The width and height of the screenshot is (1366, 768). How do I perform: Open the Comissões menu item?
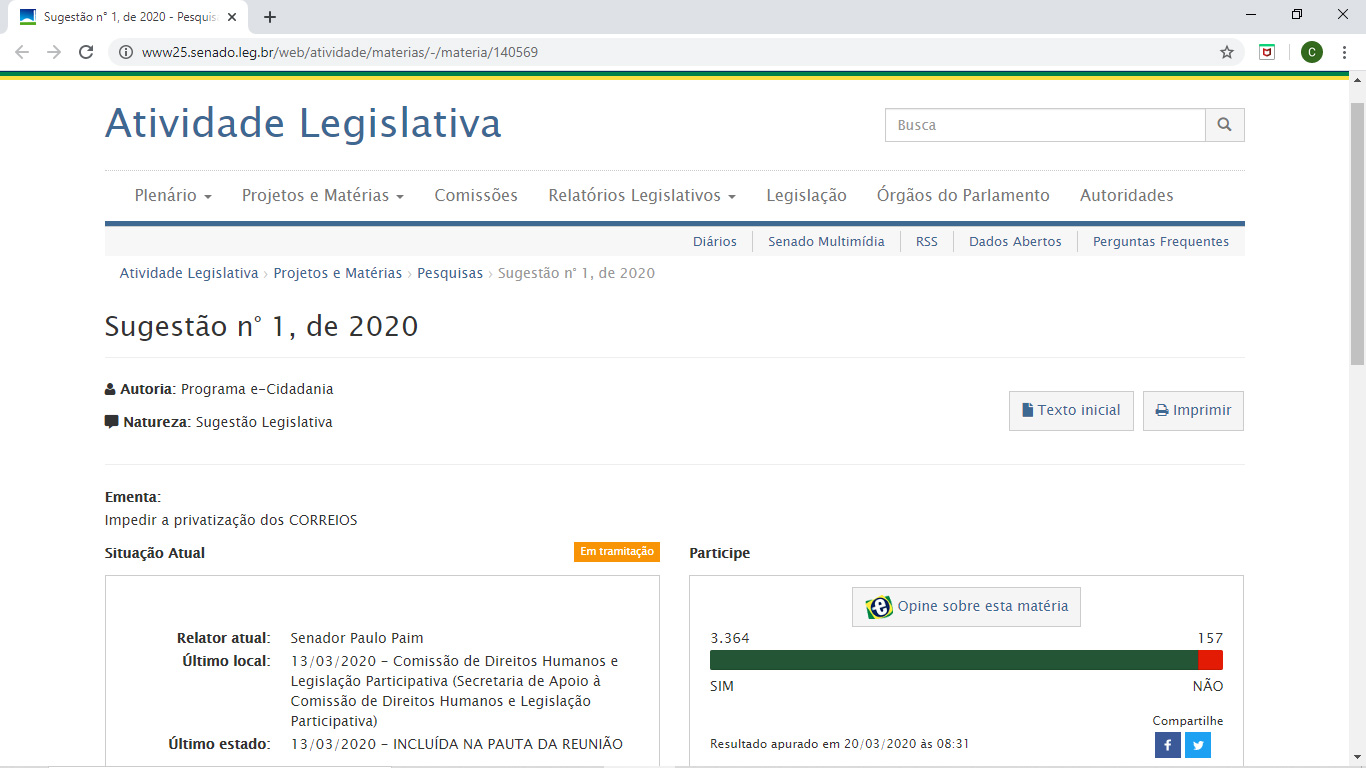pos(476,196)
